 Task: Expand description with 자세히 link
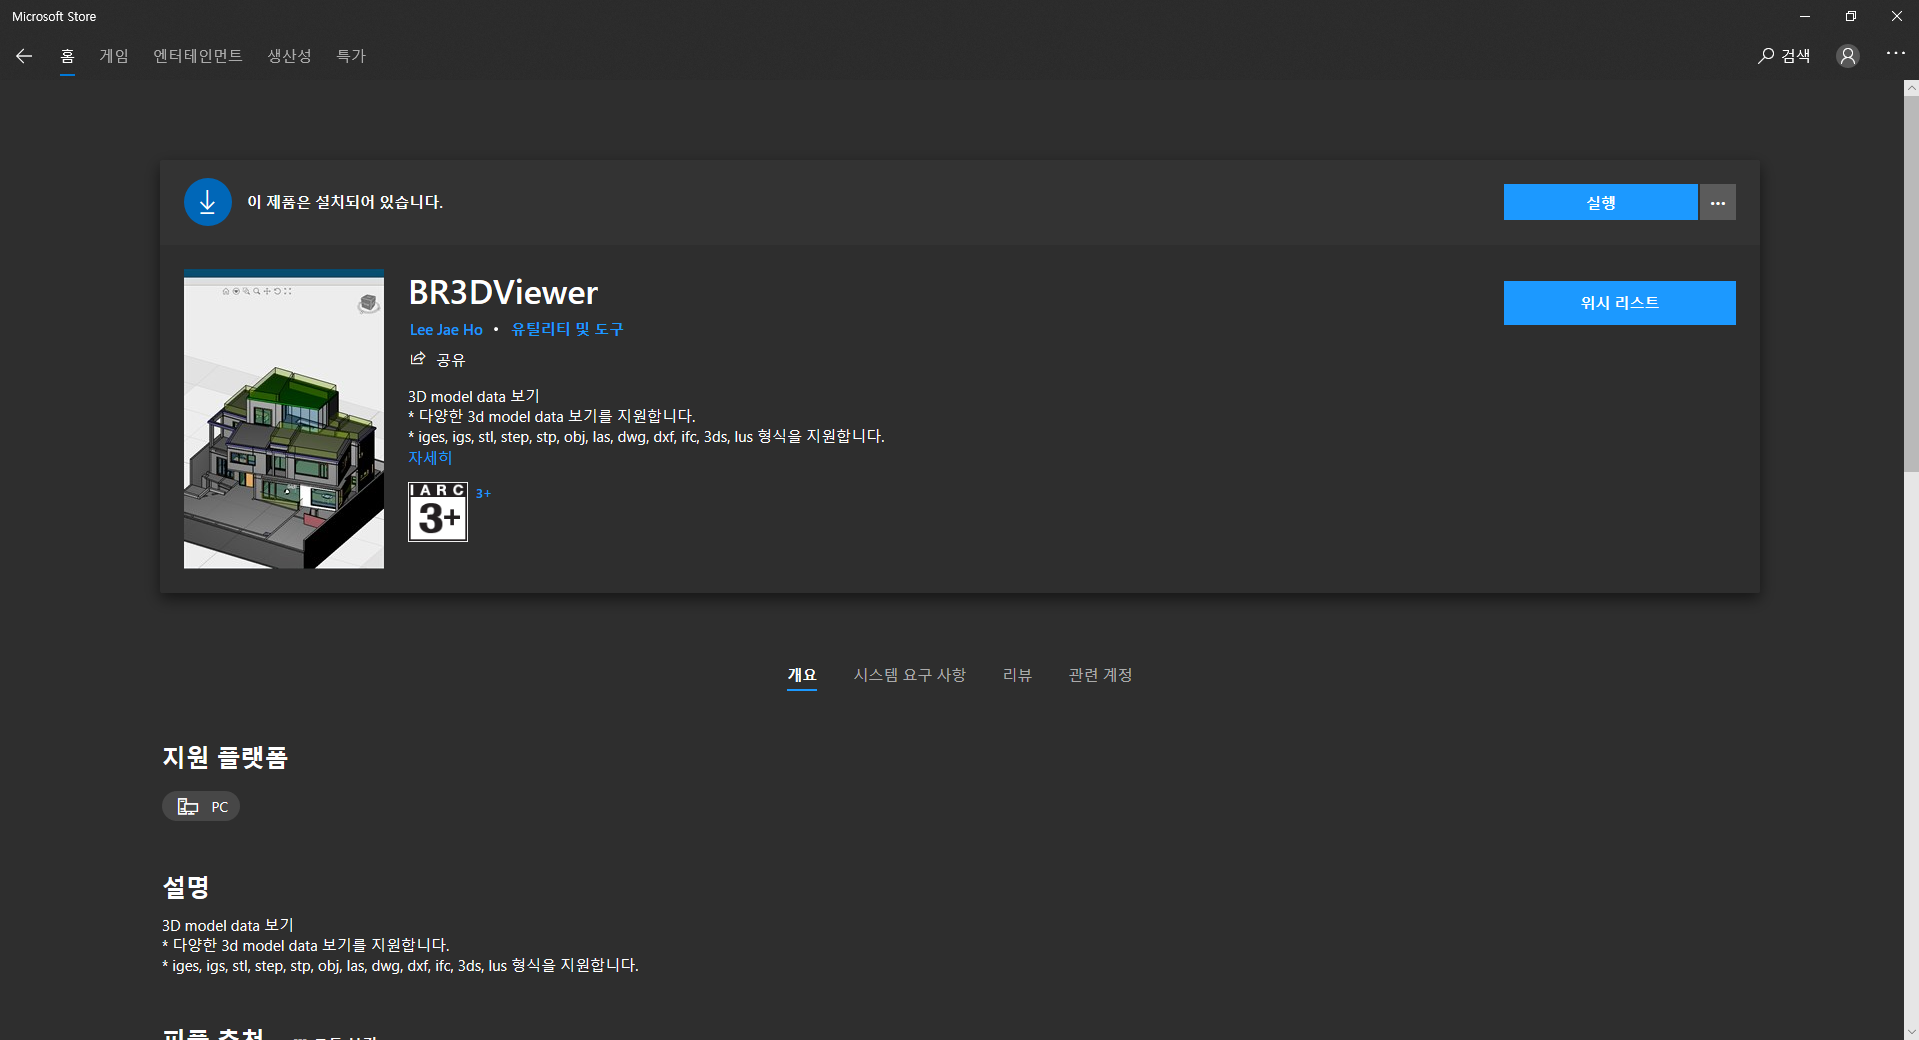[x=430, y=458]
